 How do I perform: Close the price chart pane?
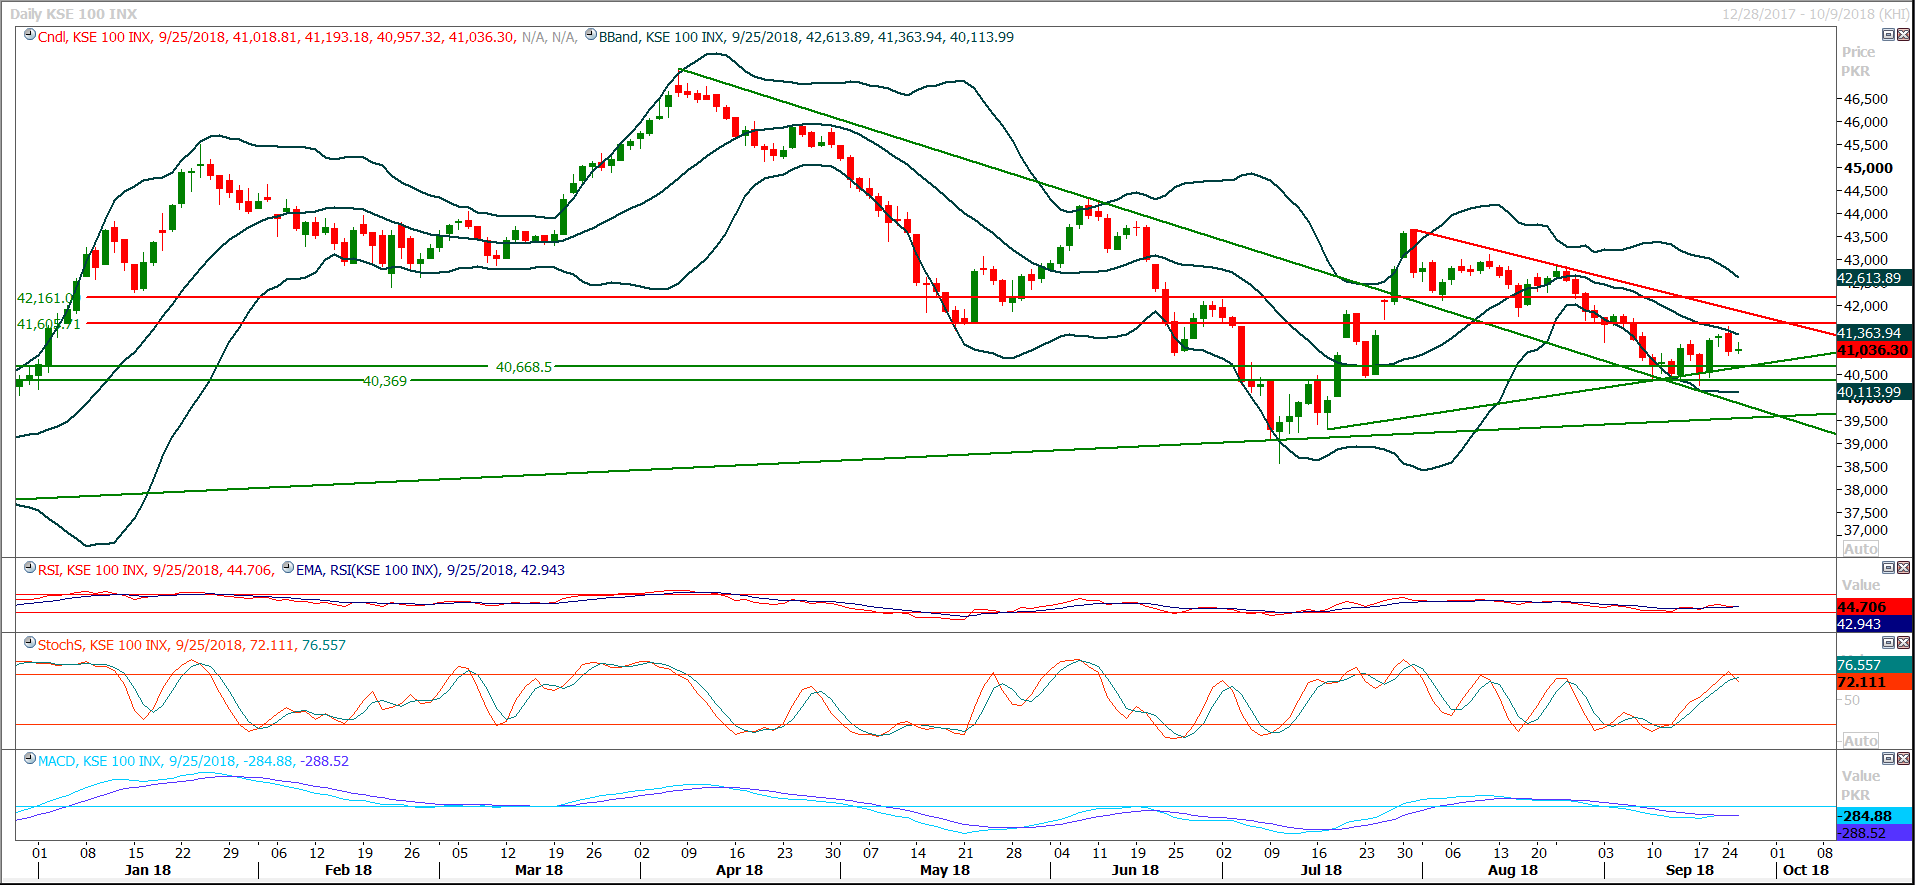click(x=1904, y=34)
